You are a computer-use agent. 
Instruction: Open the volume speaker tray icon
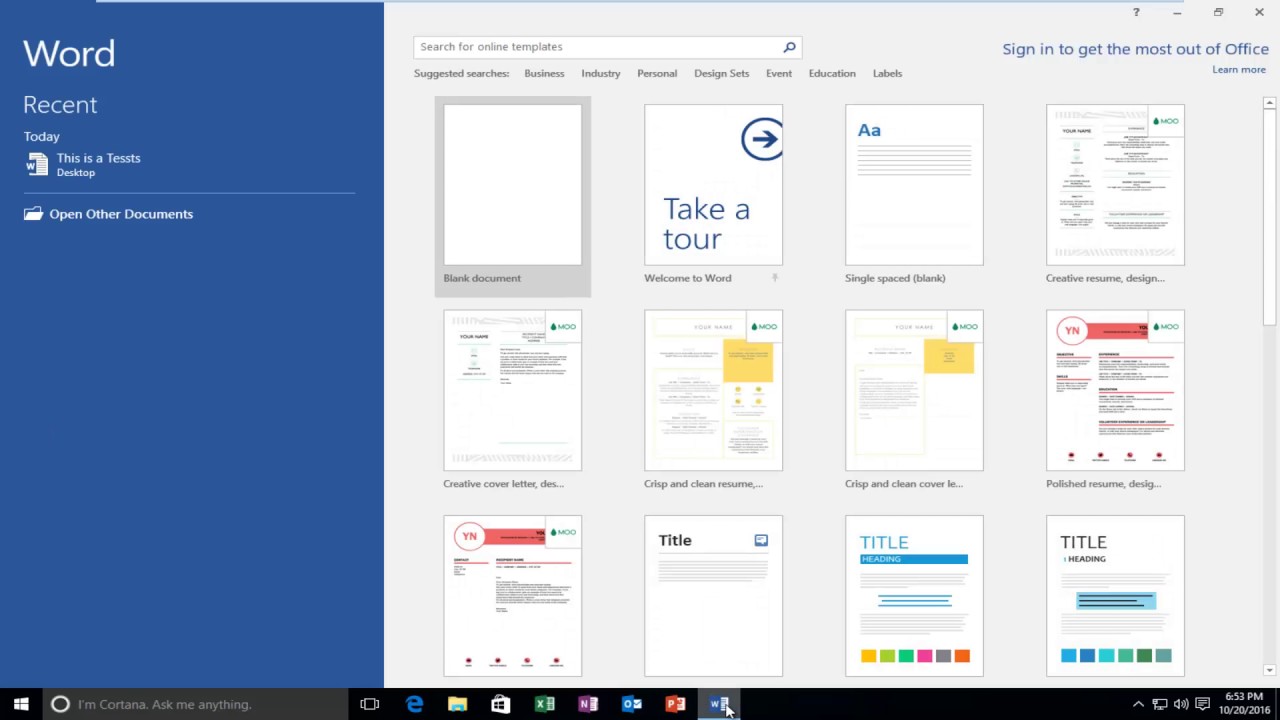[1181, 704]
